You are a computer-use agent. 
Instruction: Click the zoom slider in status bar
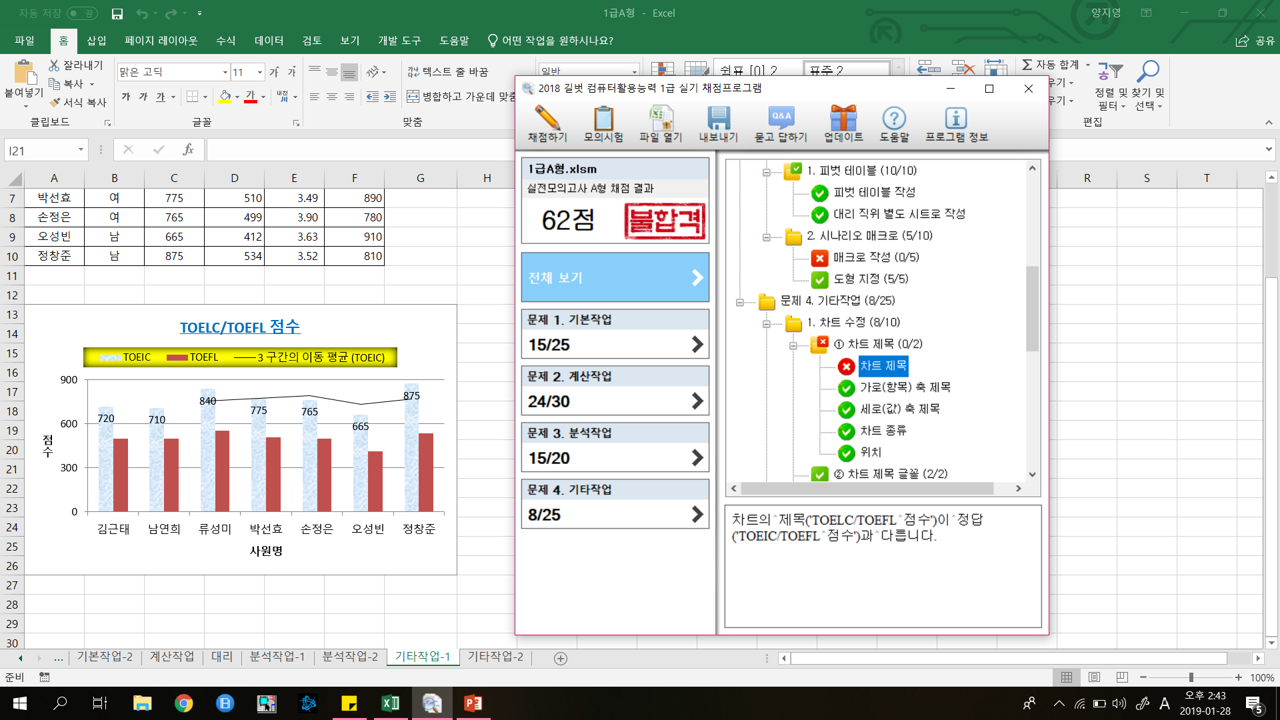tap(1190, 677)
